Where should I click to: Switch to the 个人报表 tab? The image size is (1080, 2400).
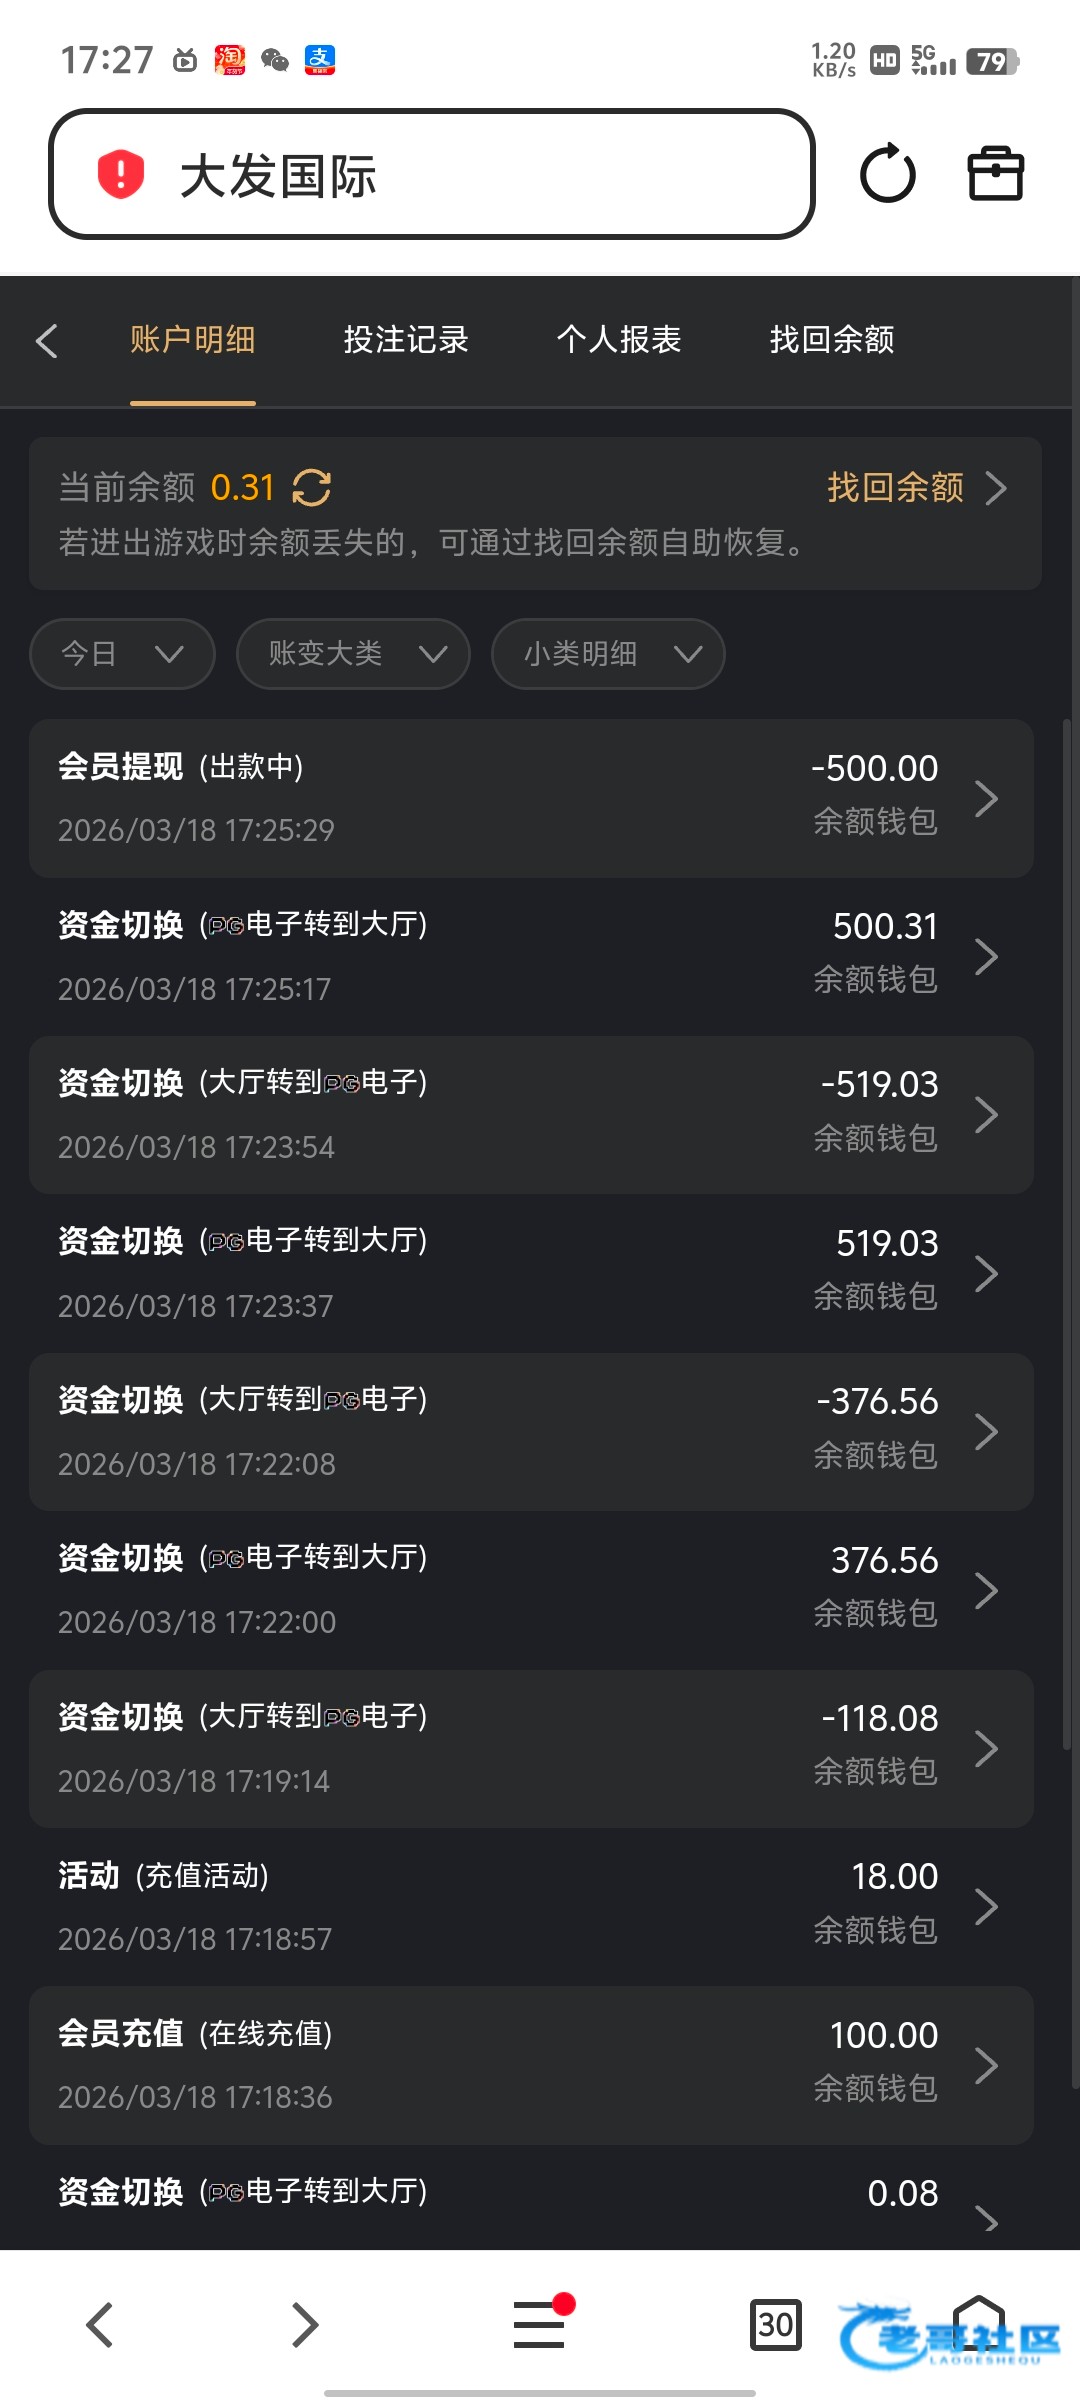(619, 340)
